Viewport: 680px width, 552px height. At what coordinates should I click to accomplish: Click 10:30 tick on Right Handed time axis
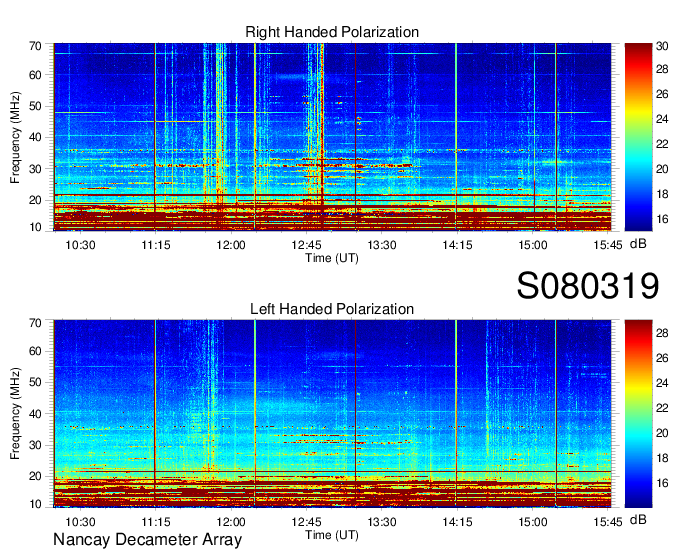point(80,245)
